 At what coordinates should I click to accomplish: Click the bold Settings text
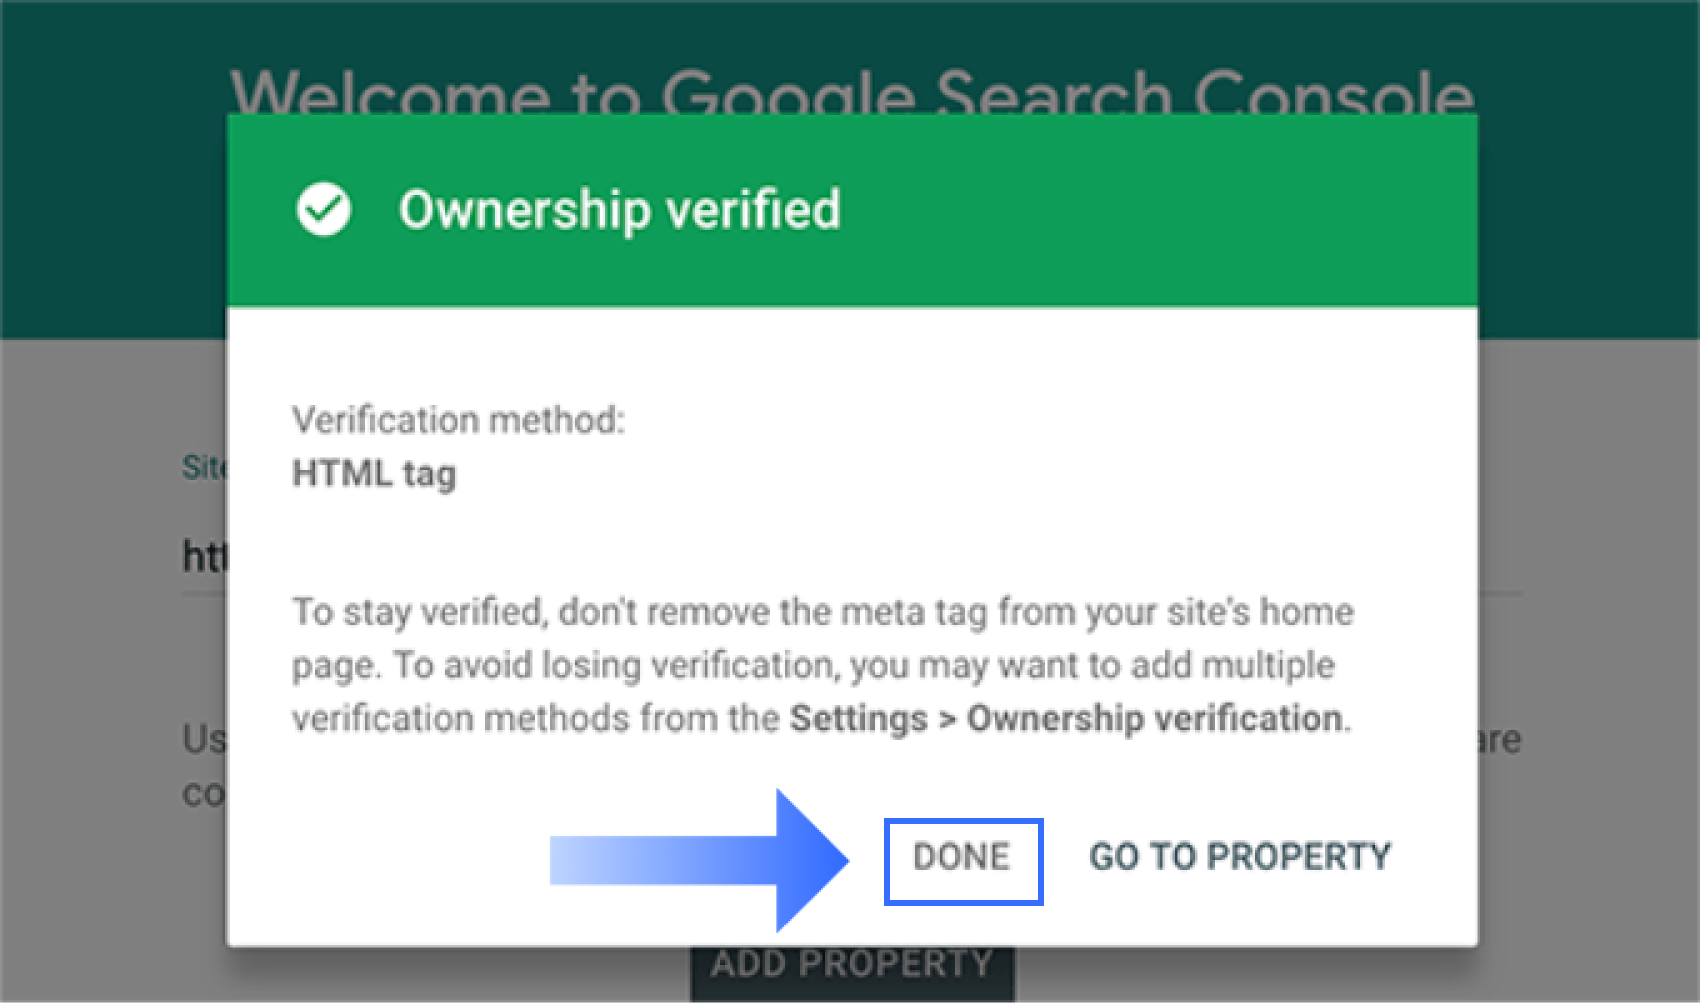click(x=858, y=718)
